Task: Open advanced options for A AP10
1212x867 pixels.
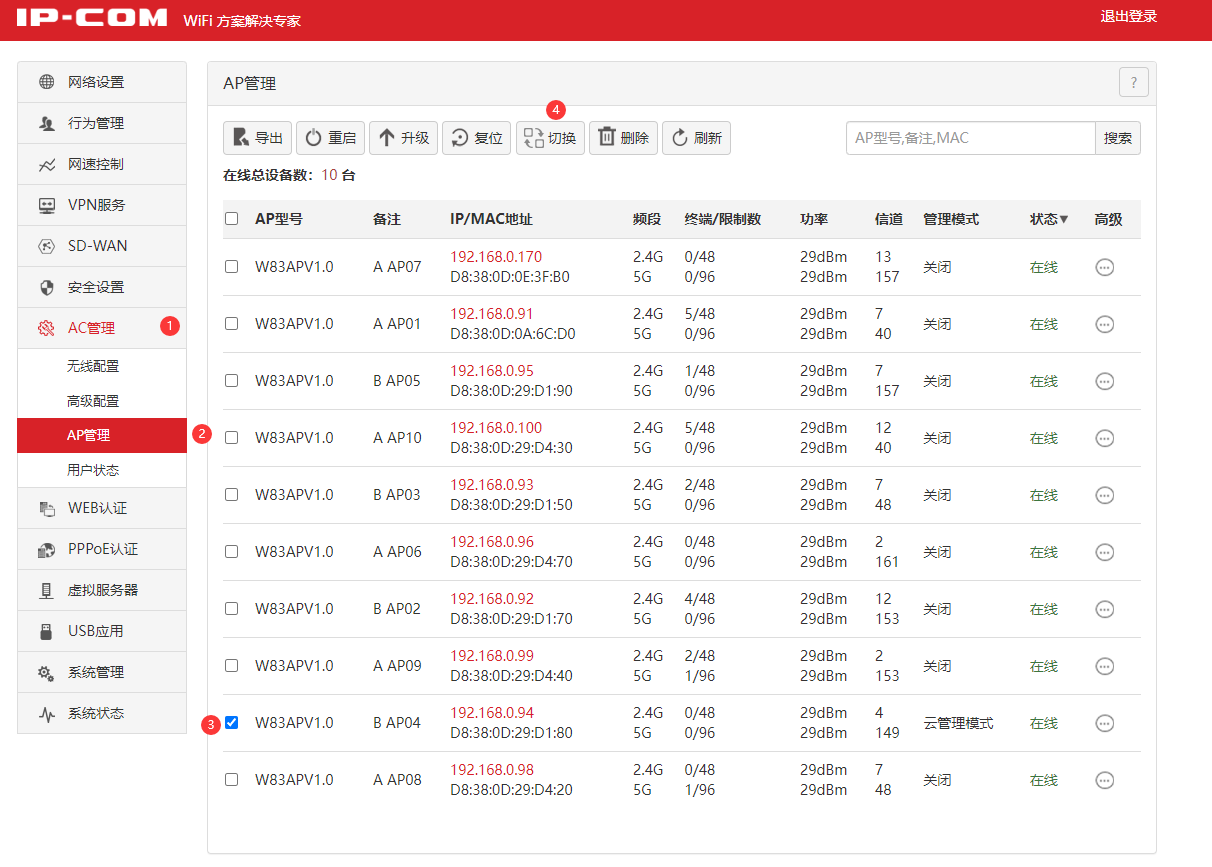Action: coord(1105,438)
